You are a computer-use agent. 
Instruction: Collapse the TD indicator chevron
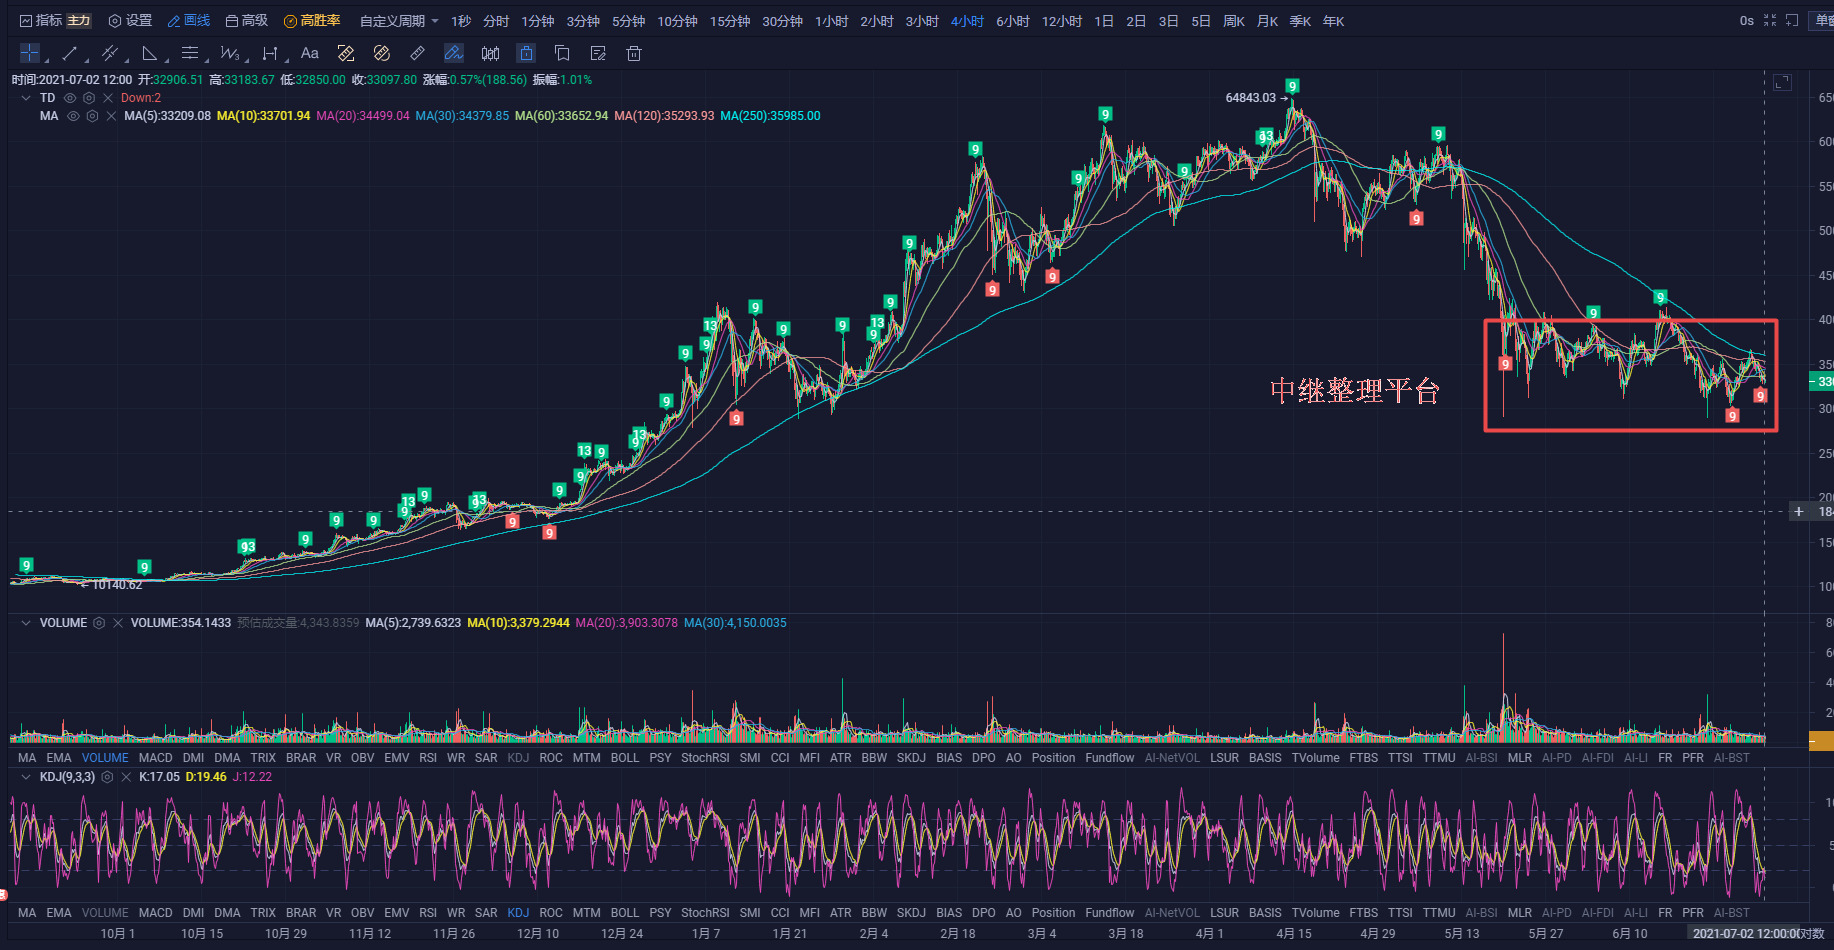tap(26, 98)
